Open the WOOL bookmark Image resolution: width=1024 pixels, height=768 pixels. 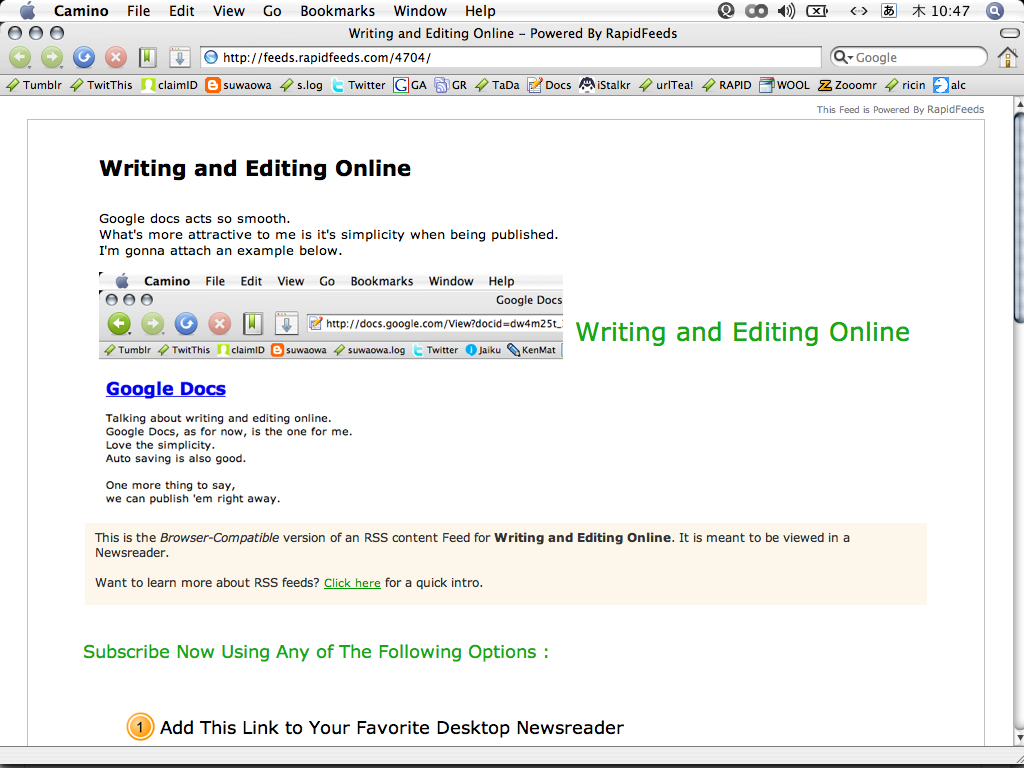tap(784, 85)
